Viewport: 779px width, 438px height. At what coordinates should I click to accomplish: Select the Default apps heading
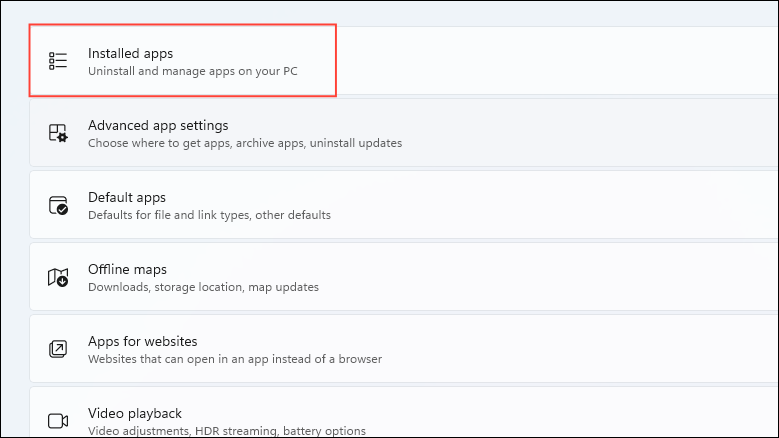(x=127, y=197)
